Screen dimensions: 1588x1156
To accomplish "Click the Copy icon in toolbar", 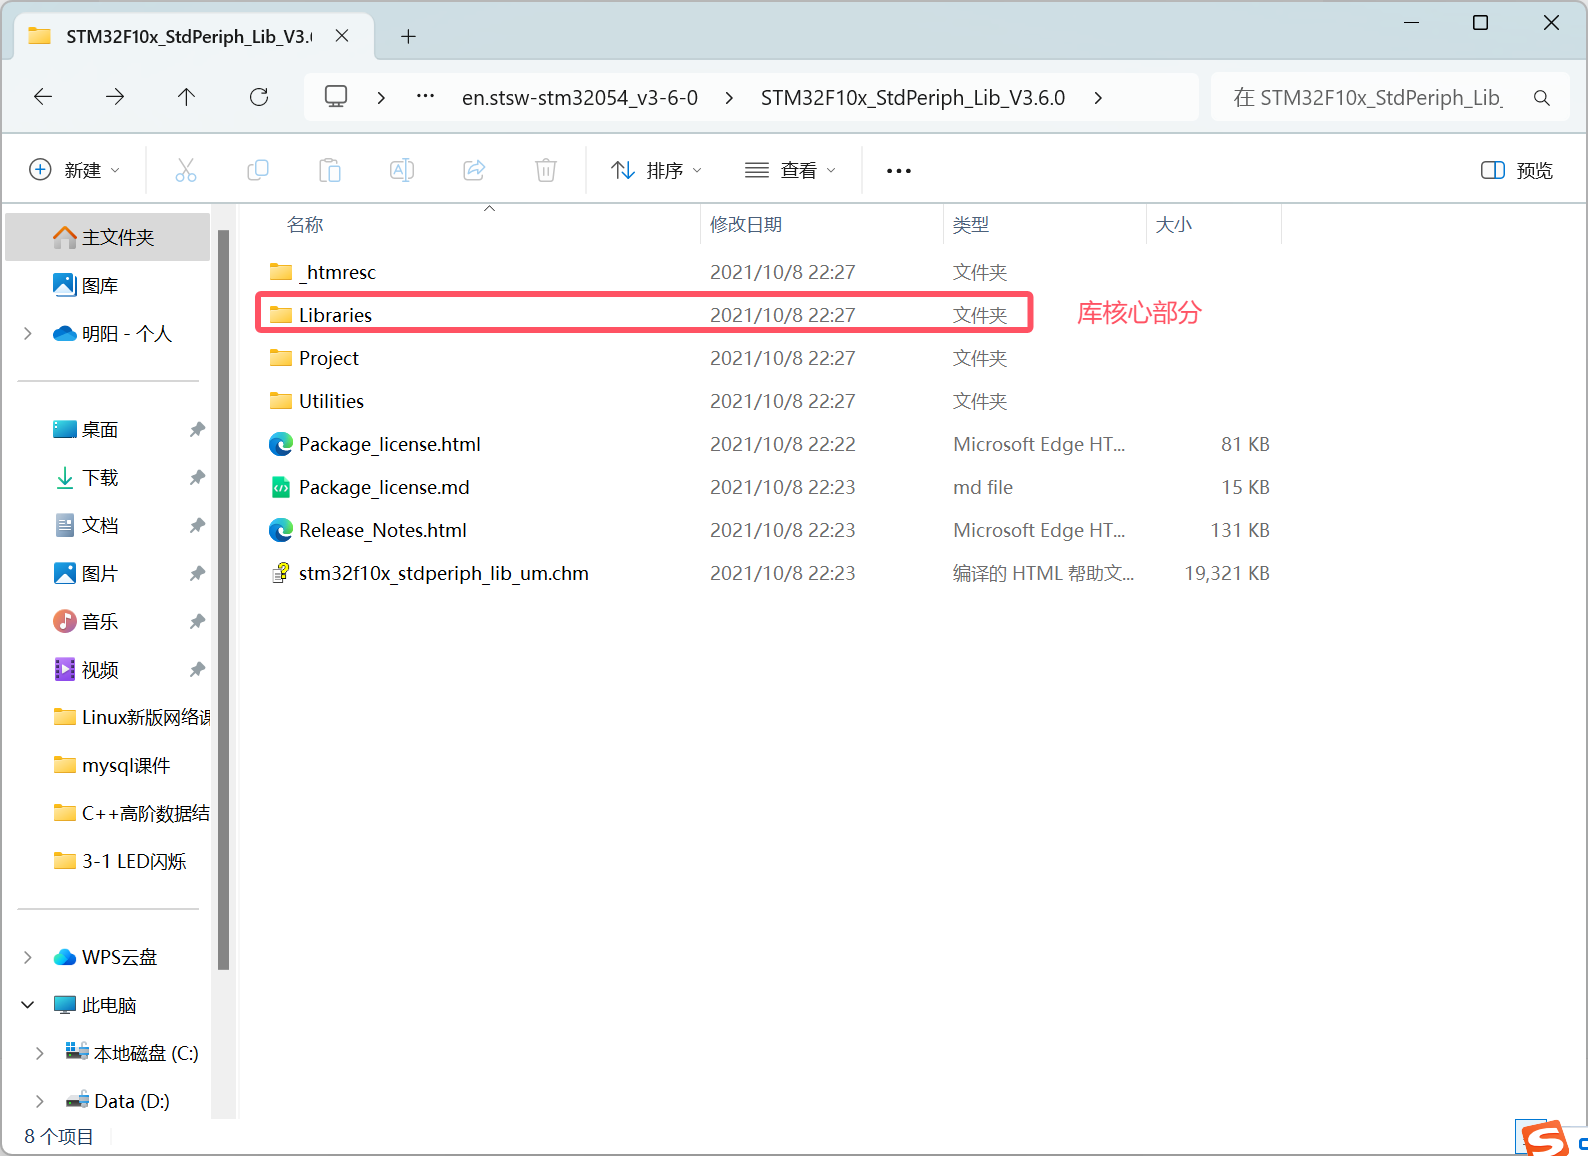I will point(258,170).
